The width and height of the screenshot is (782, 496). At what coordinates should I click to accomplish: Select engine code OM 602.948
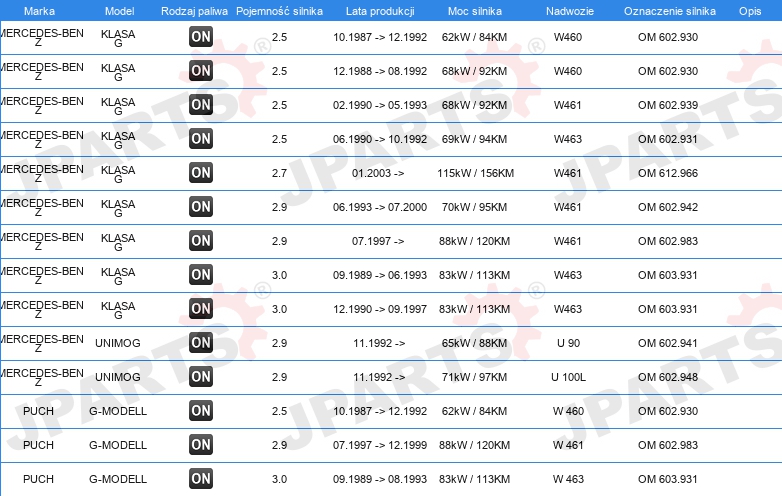[668, 377]
